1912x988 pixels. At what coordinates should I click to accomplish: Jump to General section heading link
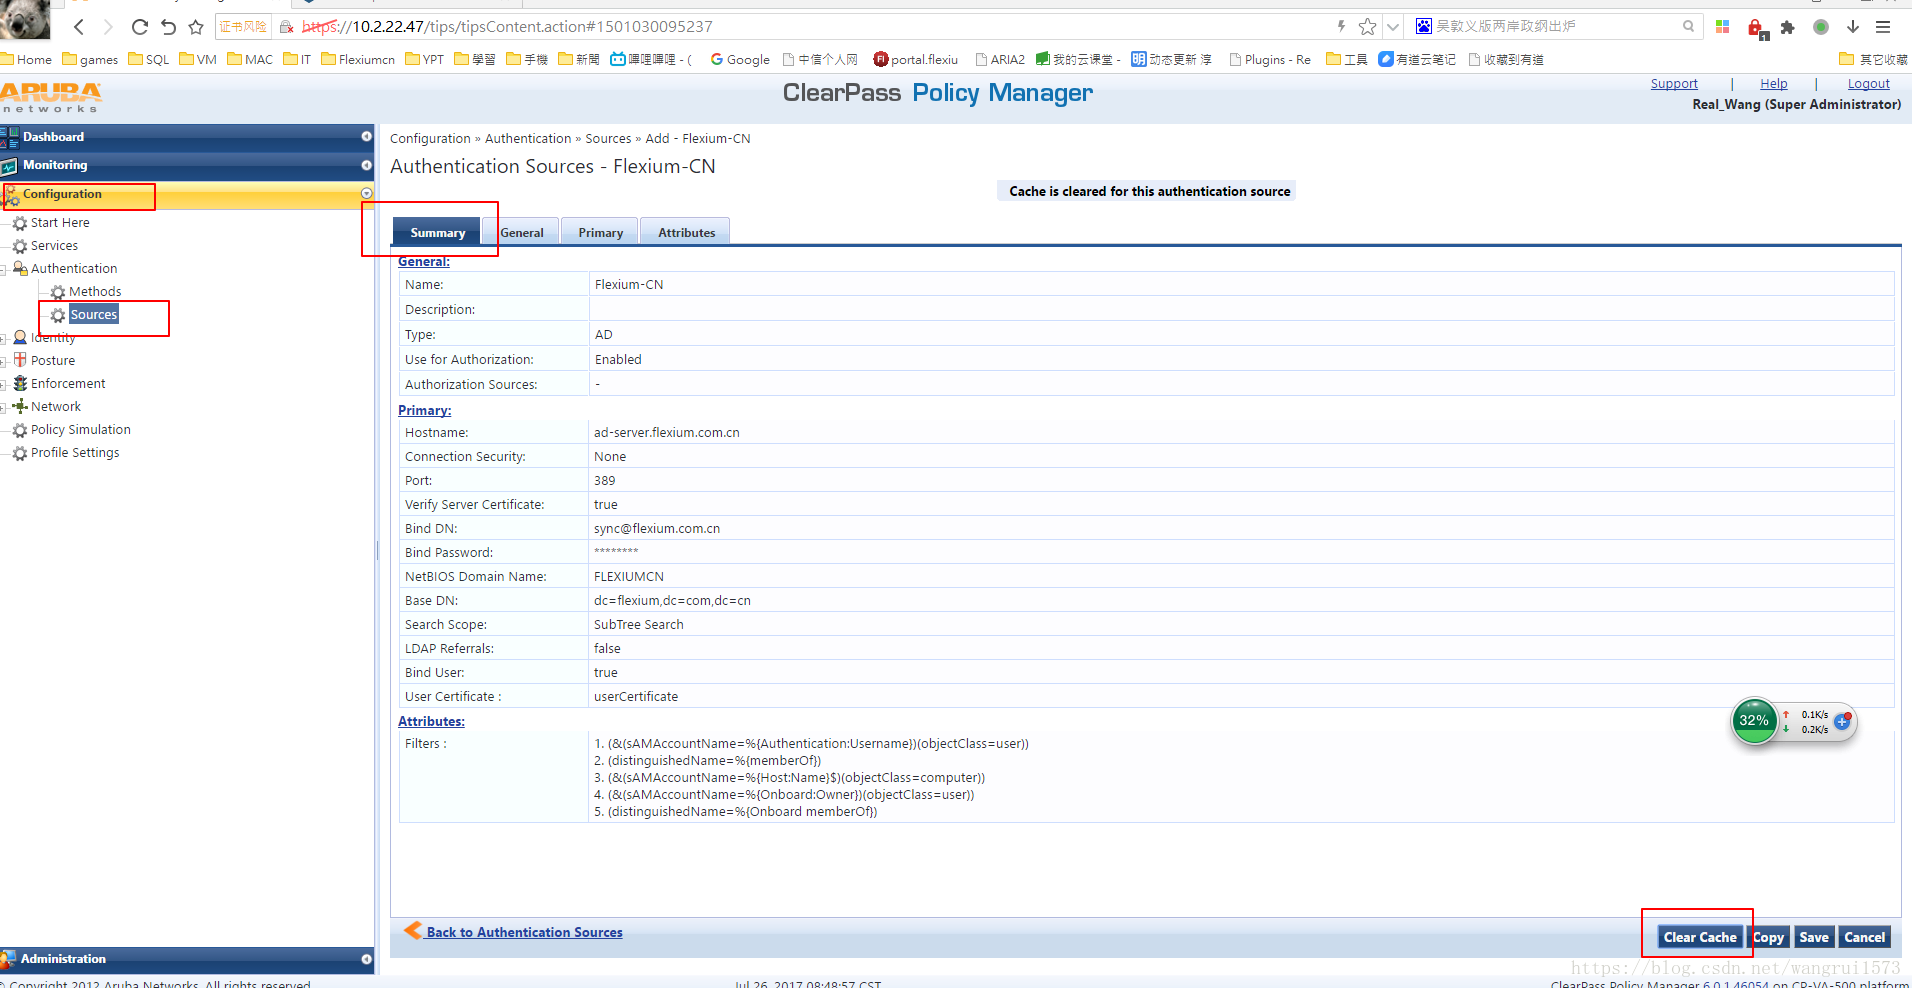pos(424,262)
